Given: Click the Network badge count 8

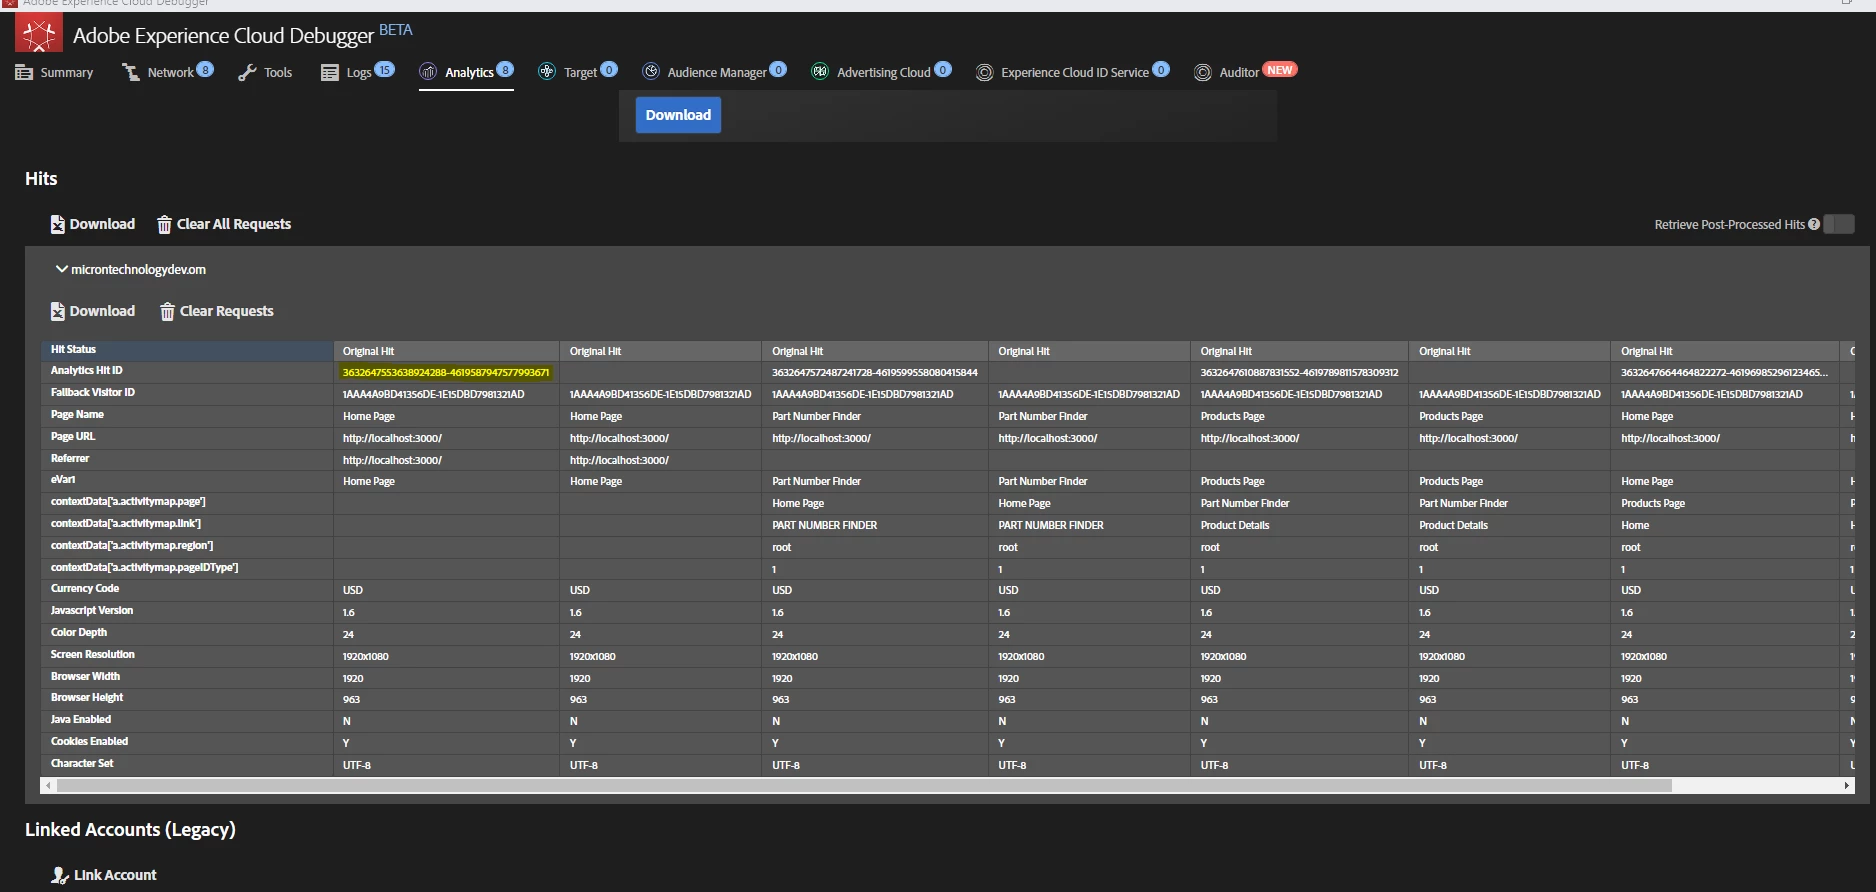Looking at the screenshot, I should (x=205, y=69).
